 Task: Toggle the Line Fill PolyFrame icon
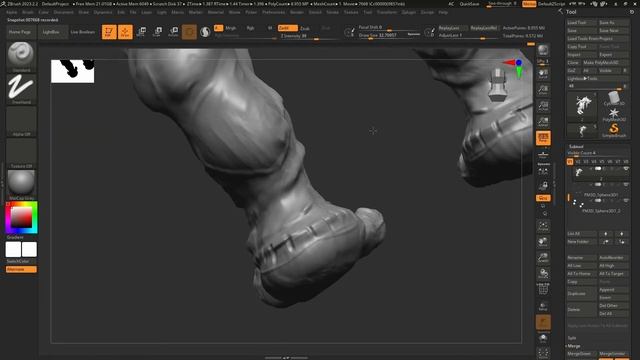click(543, 289)
